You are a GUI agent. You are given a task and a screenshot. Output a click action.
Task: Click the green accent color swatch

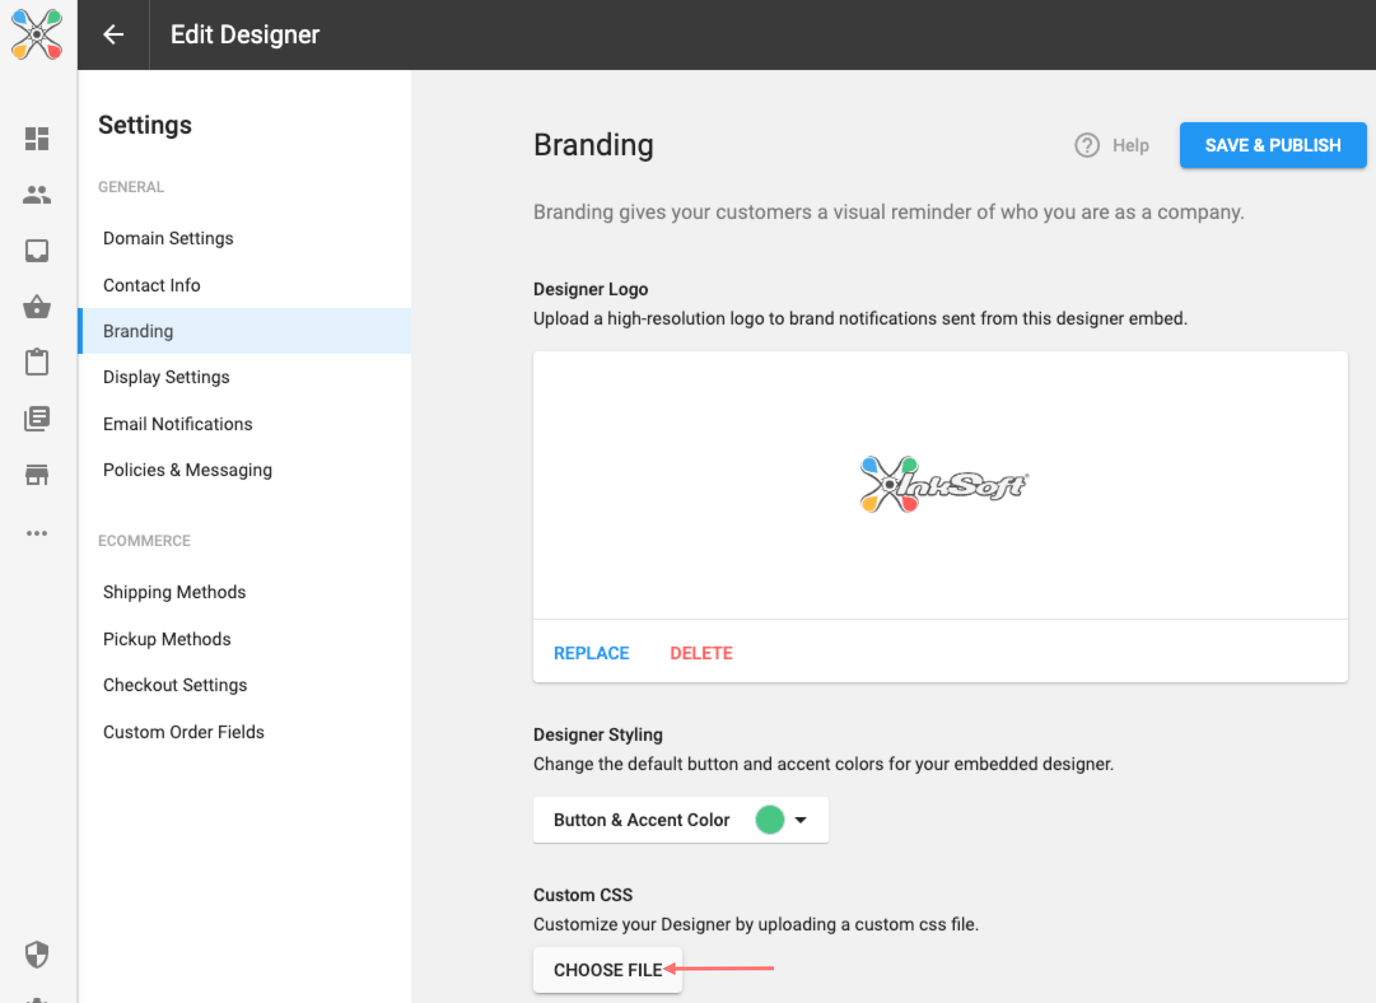[x=769, y=820]
